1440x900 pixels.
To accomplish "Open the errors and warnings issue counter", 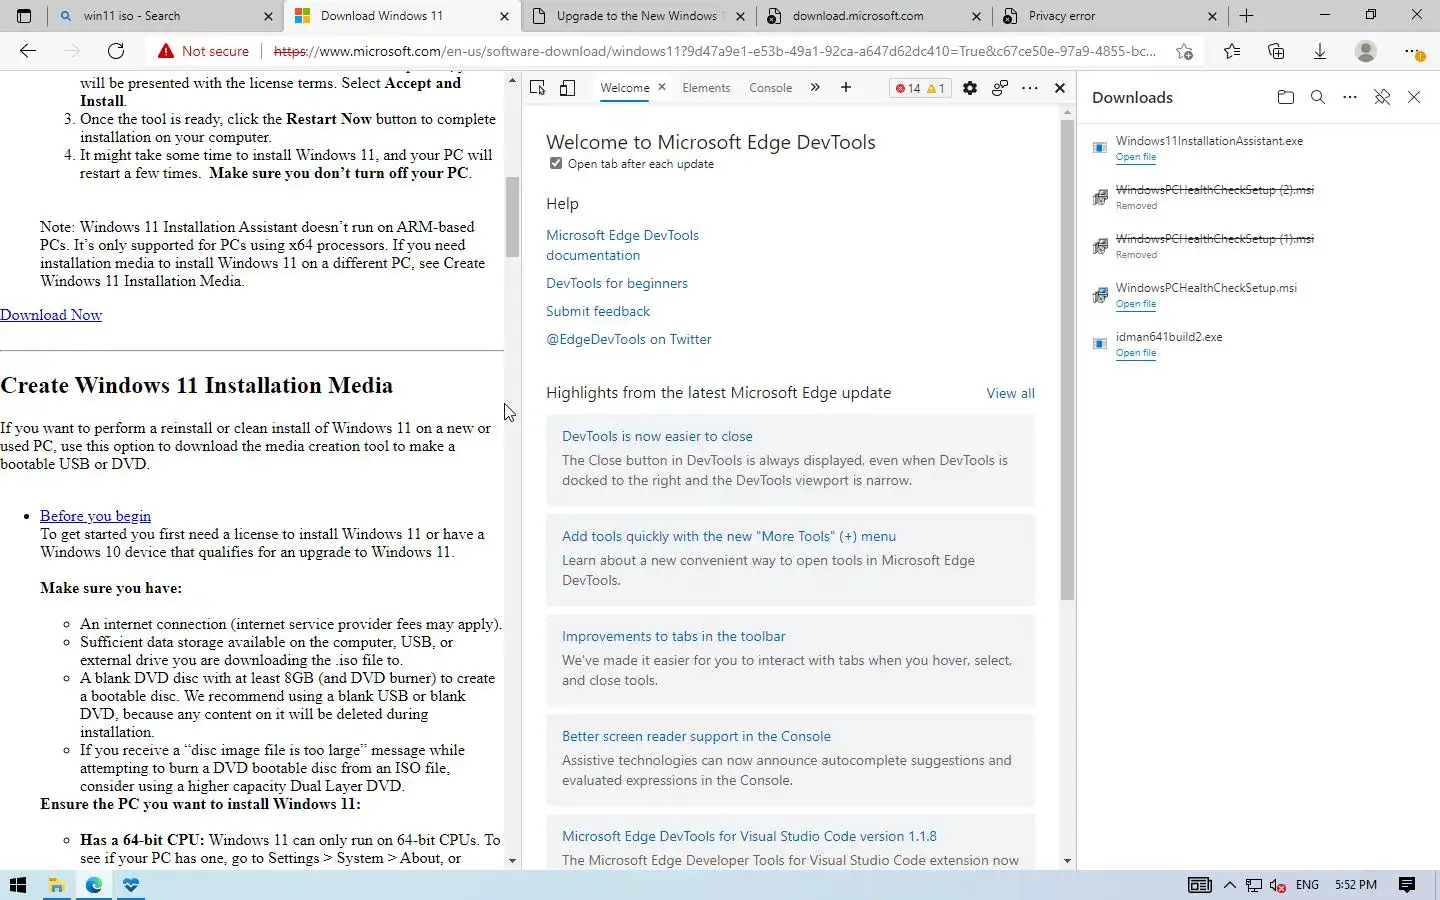I will pos(920,88).
